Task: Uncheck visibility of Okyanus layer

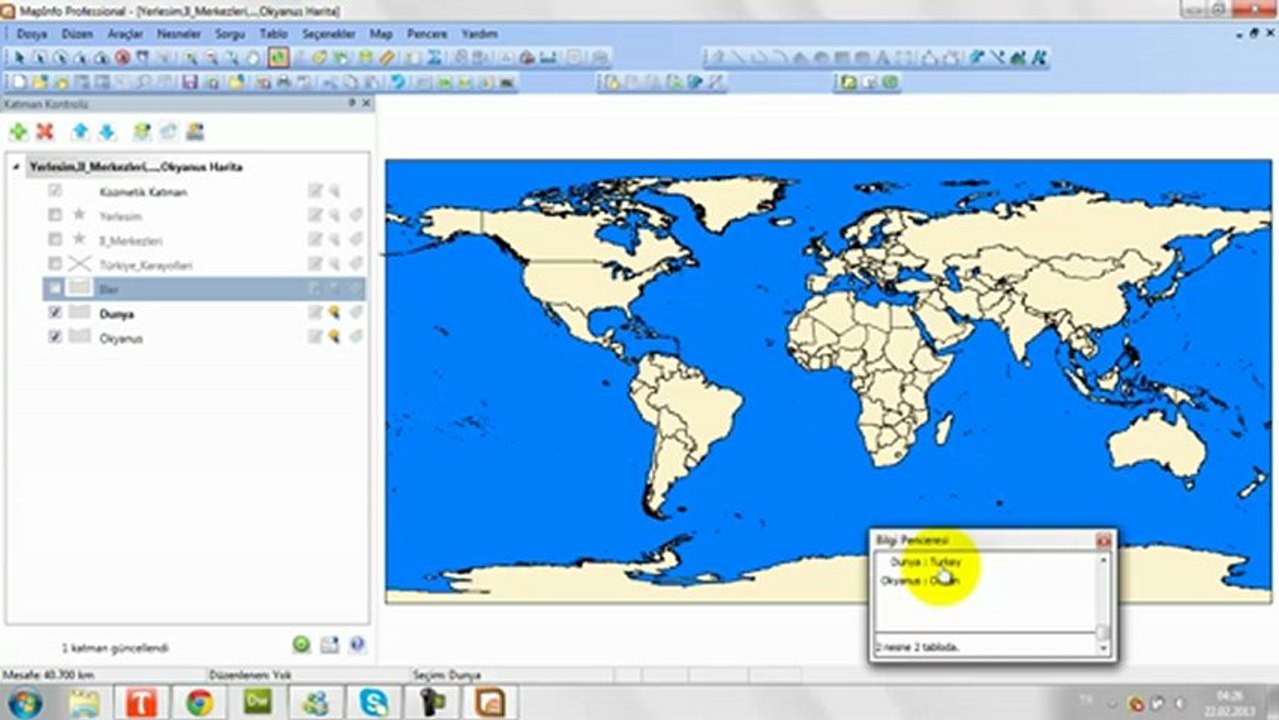Action: point(55,338)
